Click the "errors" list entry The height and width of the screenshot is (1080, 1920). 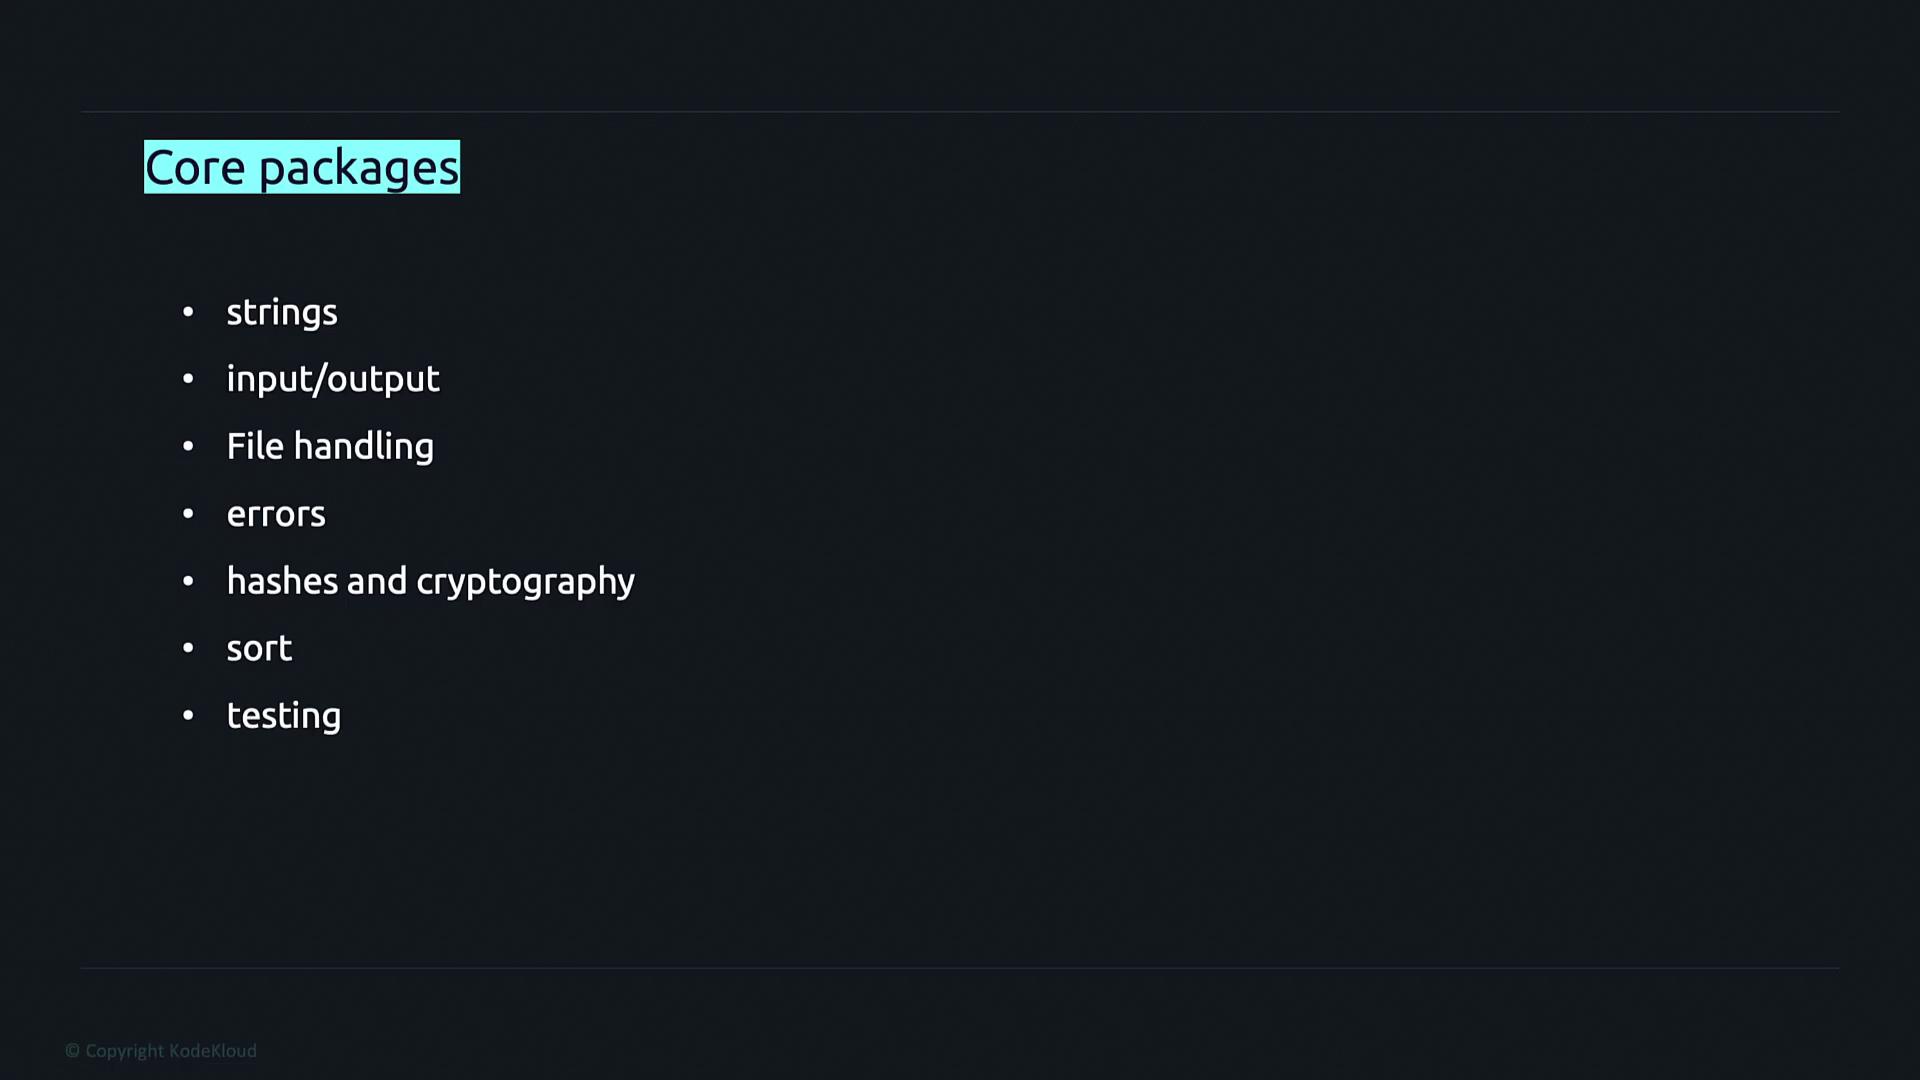coord(276,514)
